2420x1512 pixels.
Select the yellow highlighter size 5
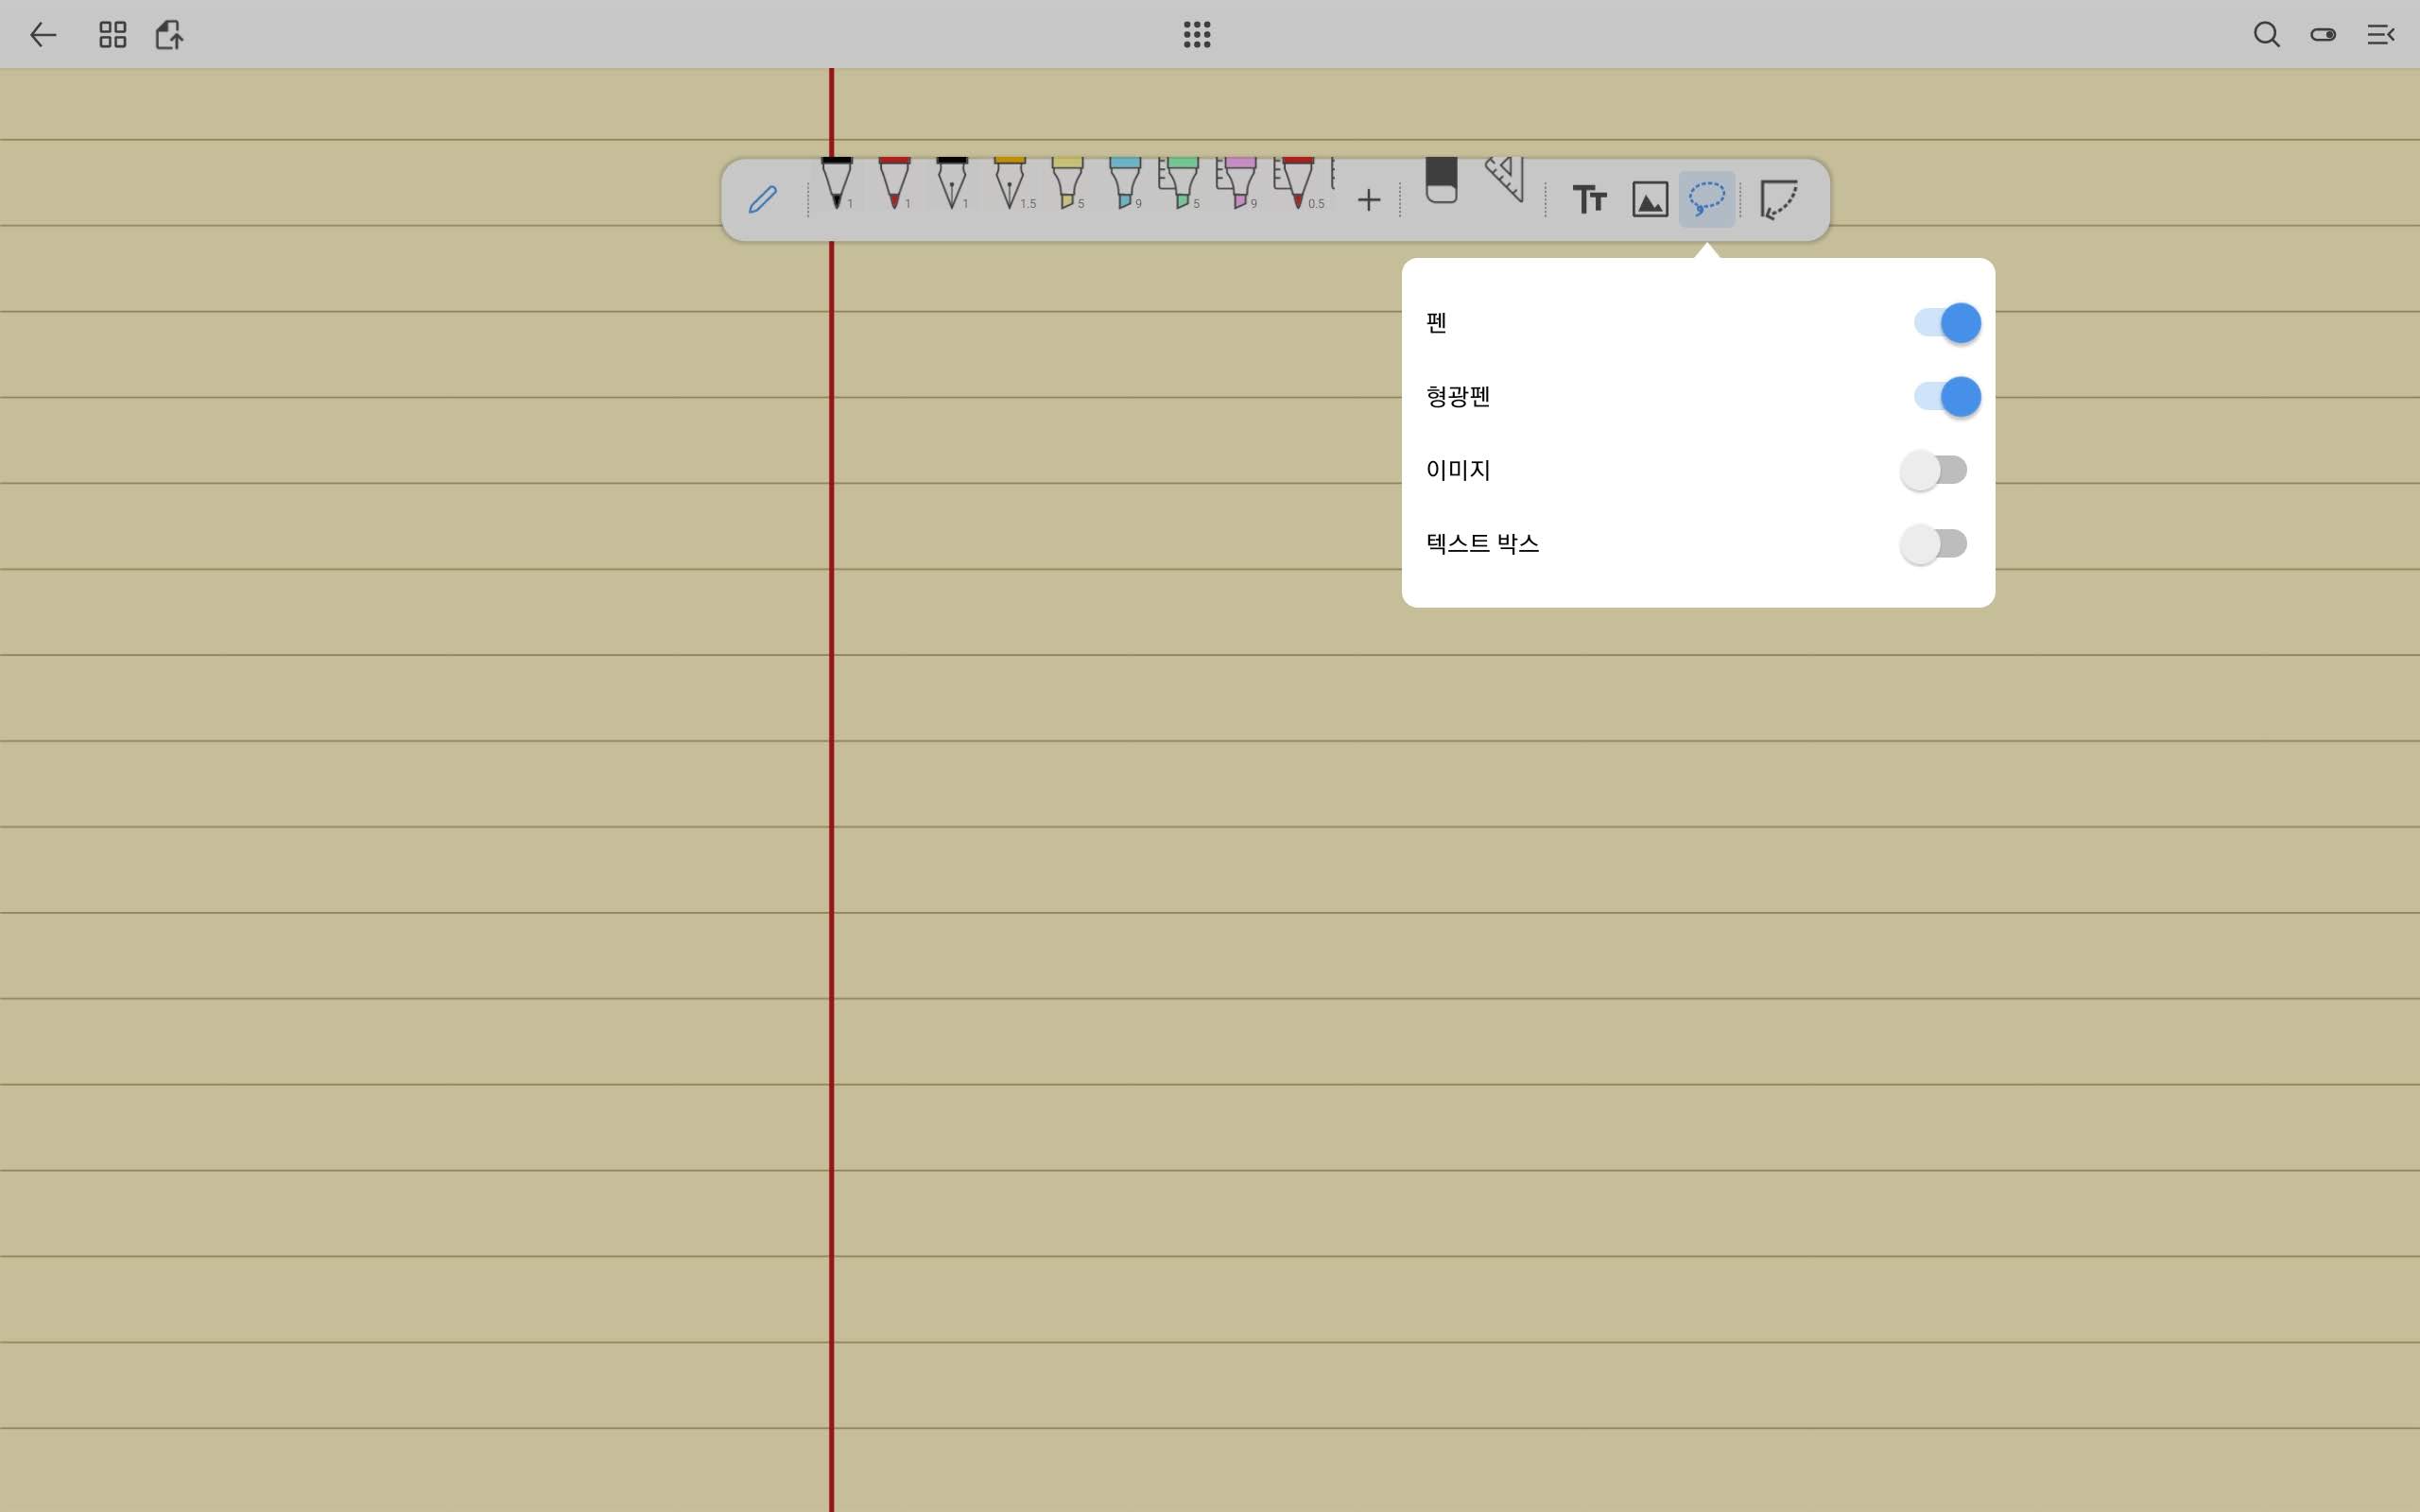point(1068,183)
